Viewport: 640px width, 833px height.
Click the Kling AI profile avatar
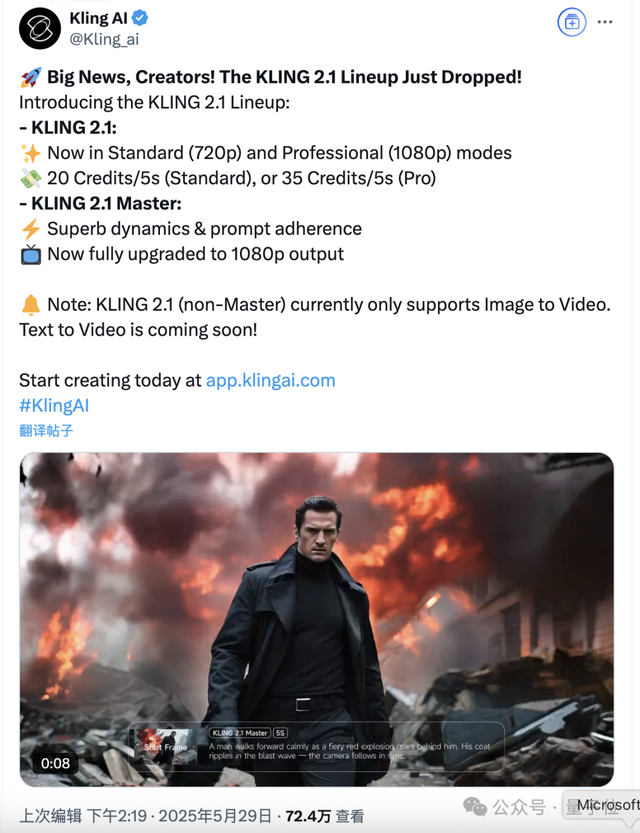[40, 29]
